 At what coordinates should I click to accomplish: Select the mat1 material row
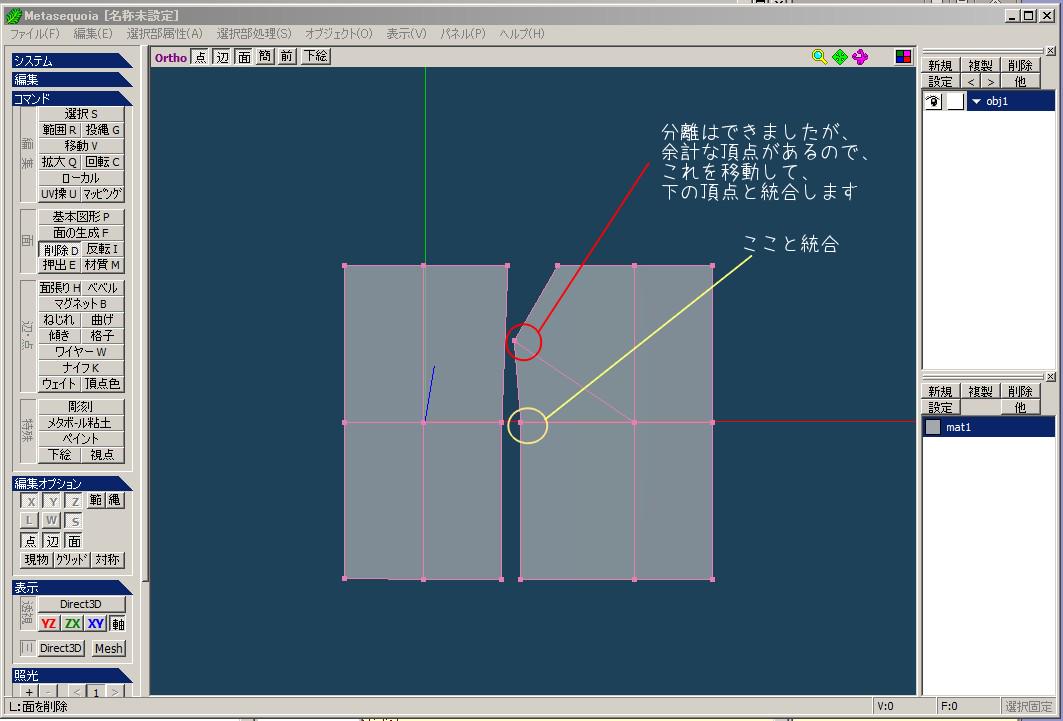[988, 427]
